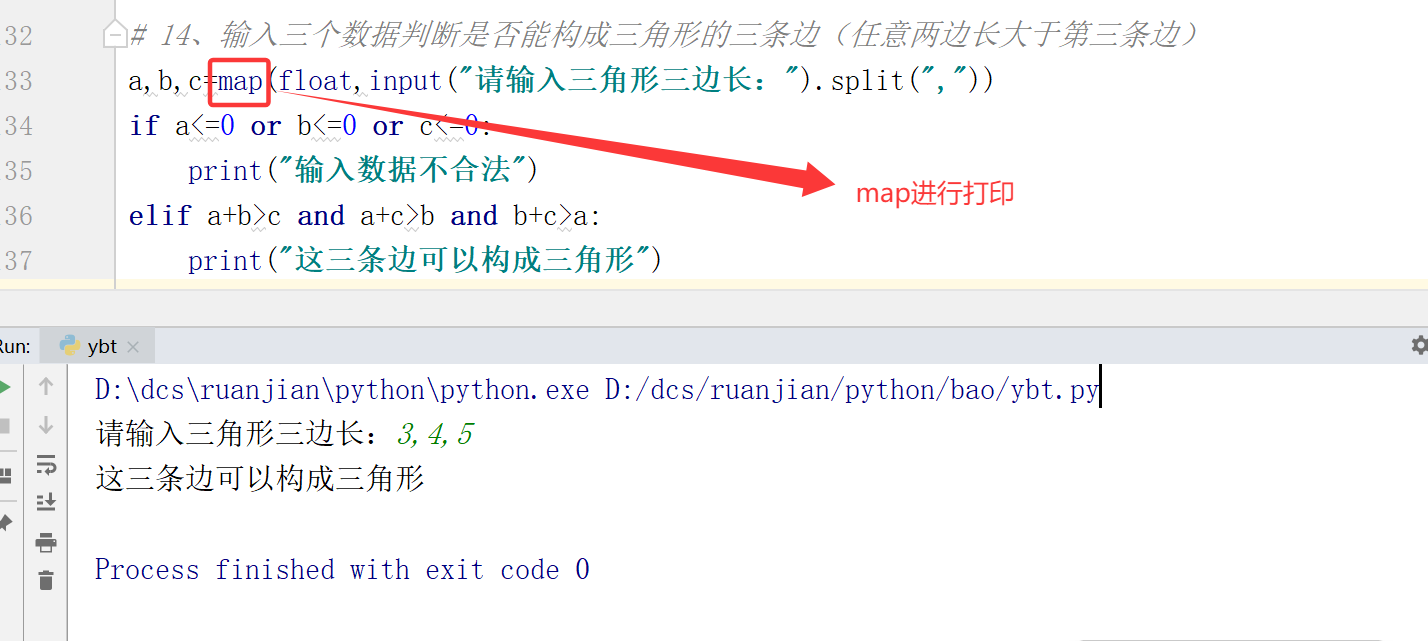Click line number 33 in the gutter

(x=18, y=81)
